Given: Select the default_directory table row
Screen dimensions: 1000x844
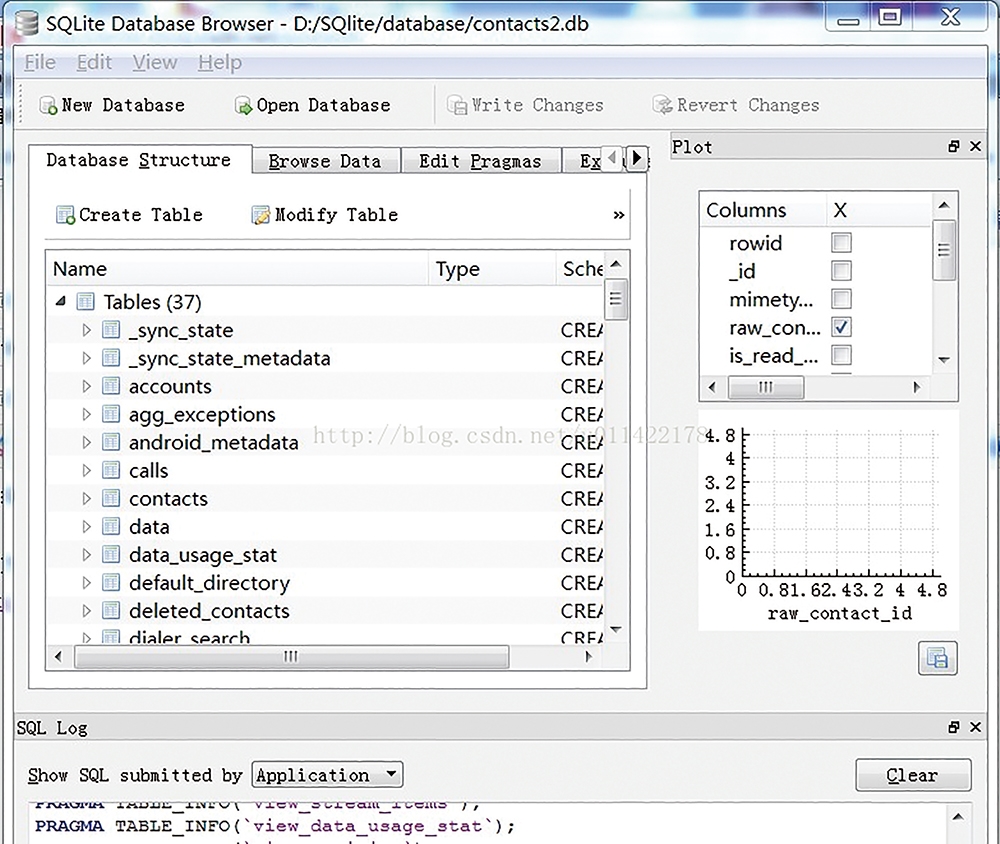Looking at the screenshot, I should [325, 582].
